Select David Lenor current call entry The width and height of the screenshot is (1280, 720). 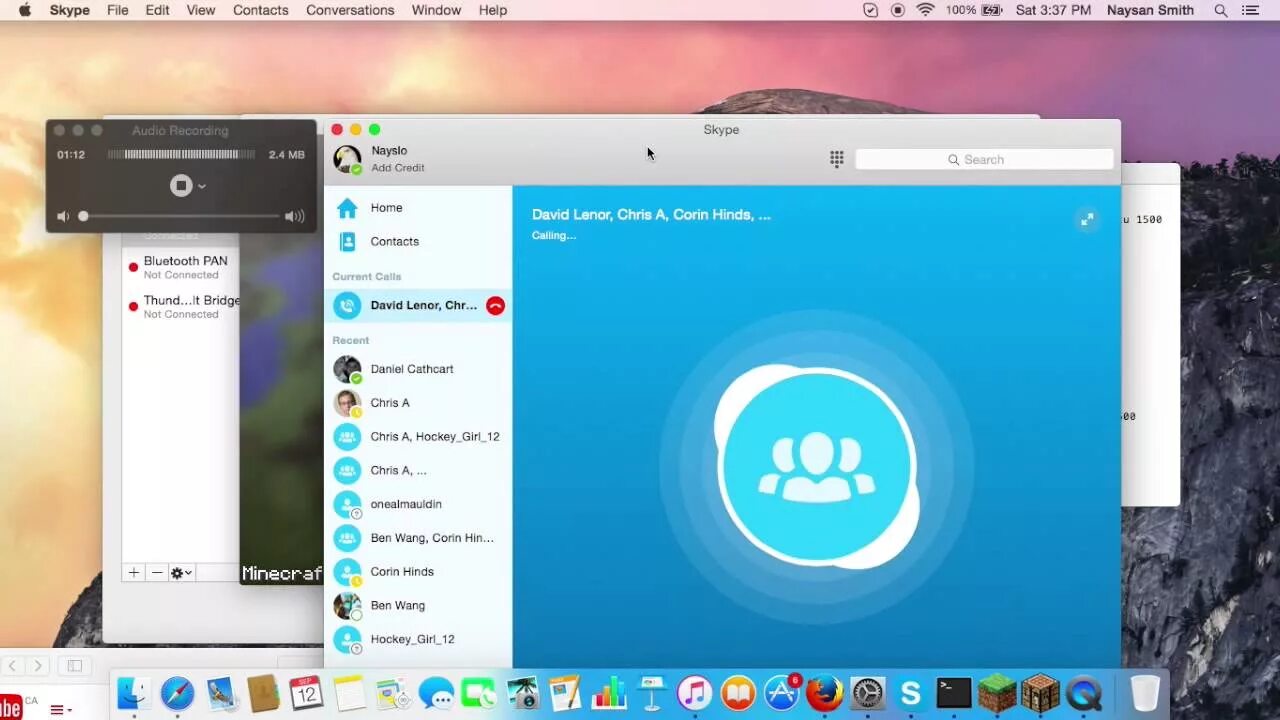pyautogui.click(x=418, y=306)
